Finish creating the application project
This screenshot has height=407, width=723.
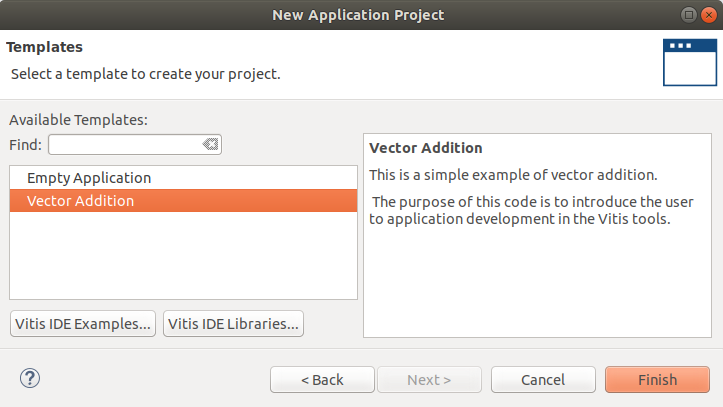click(658, 380)
